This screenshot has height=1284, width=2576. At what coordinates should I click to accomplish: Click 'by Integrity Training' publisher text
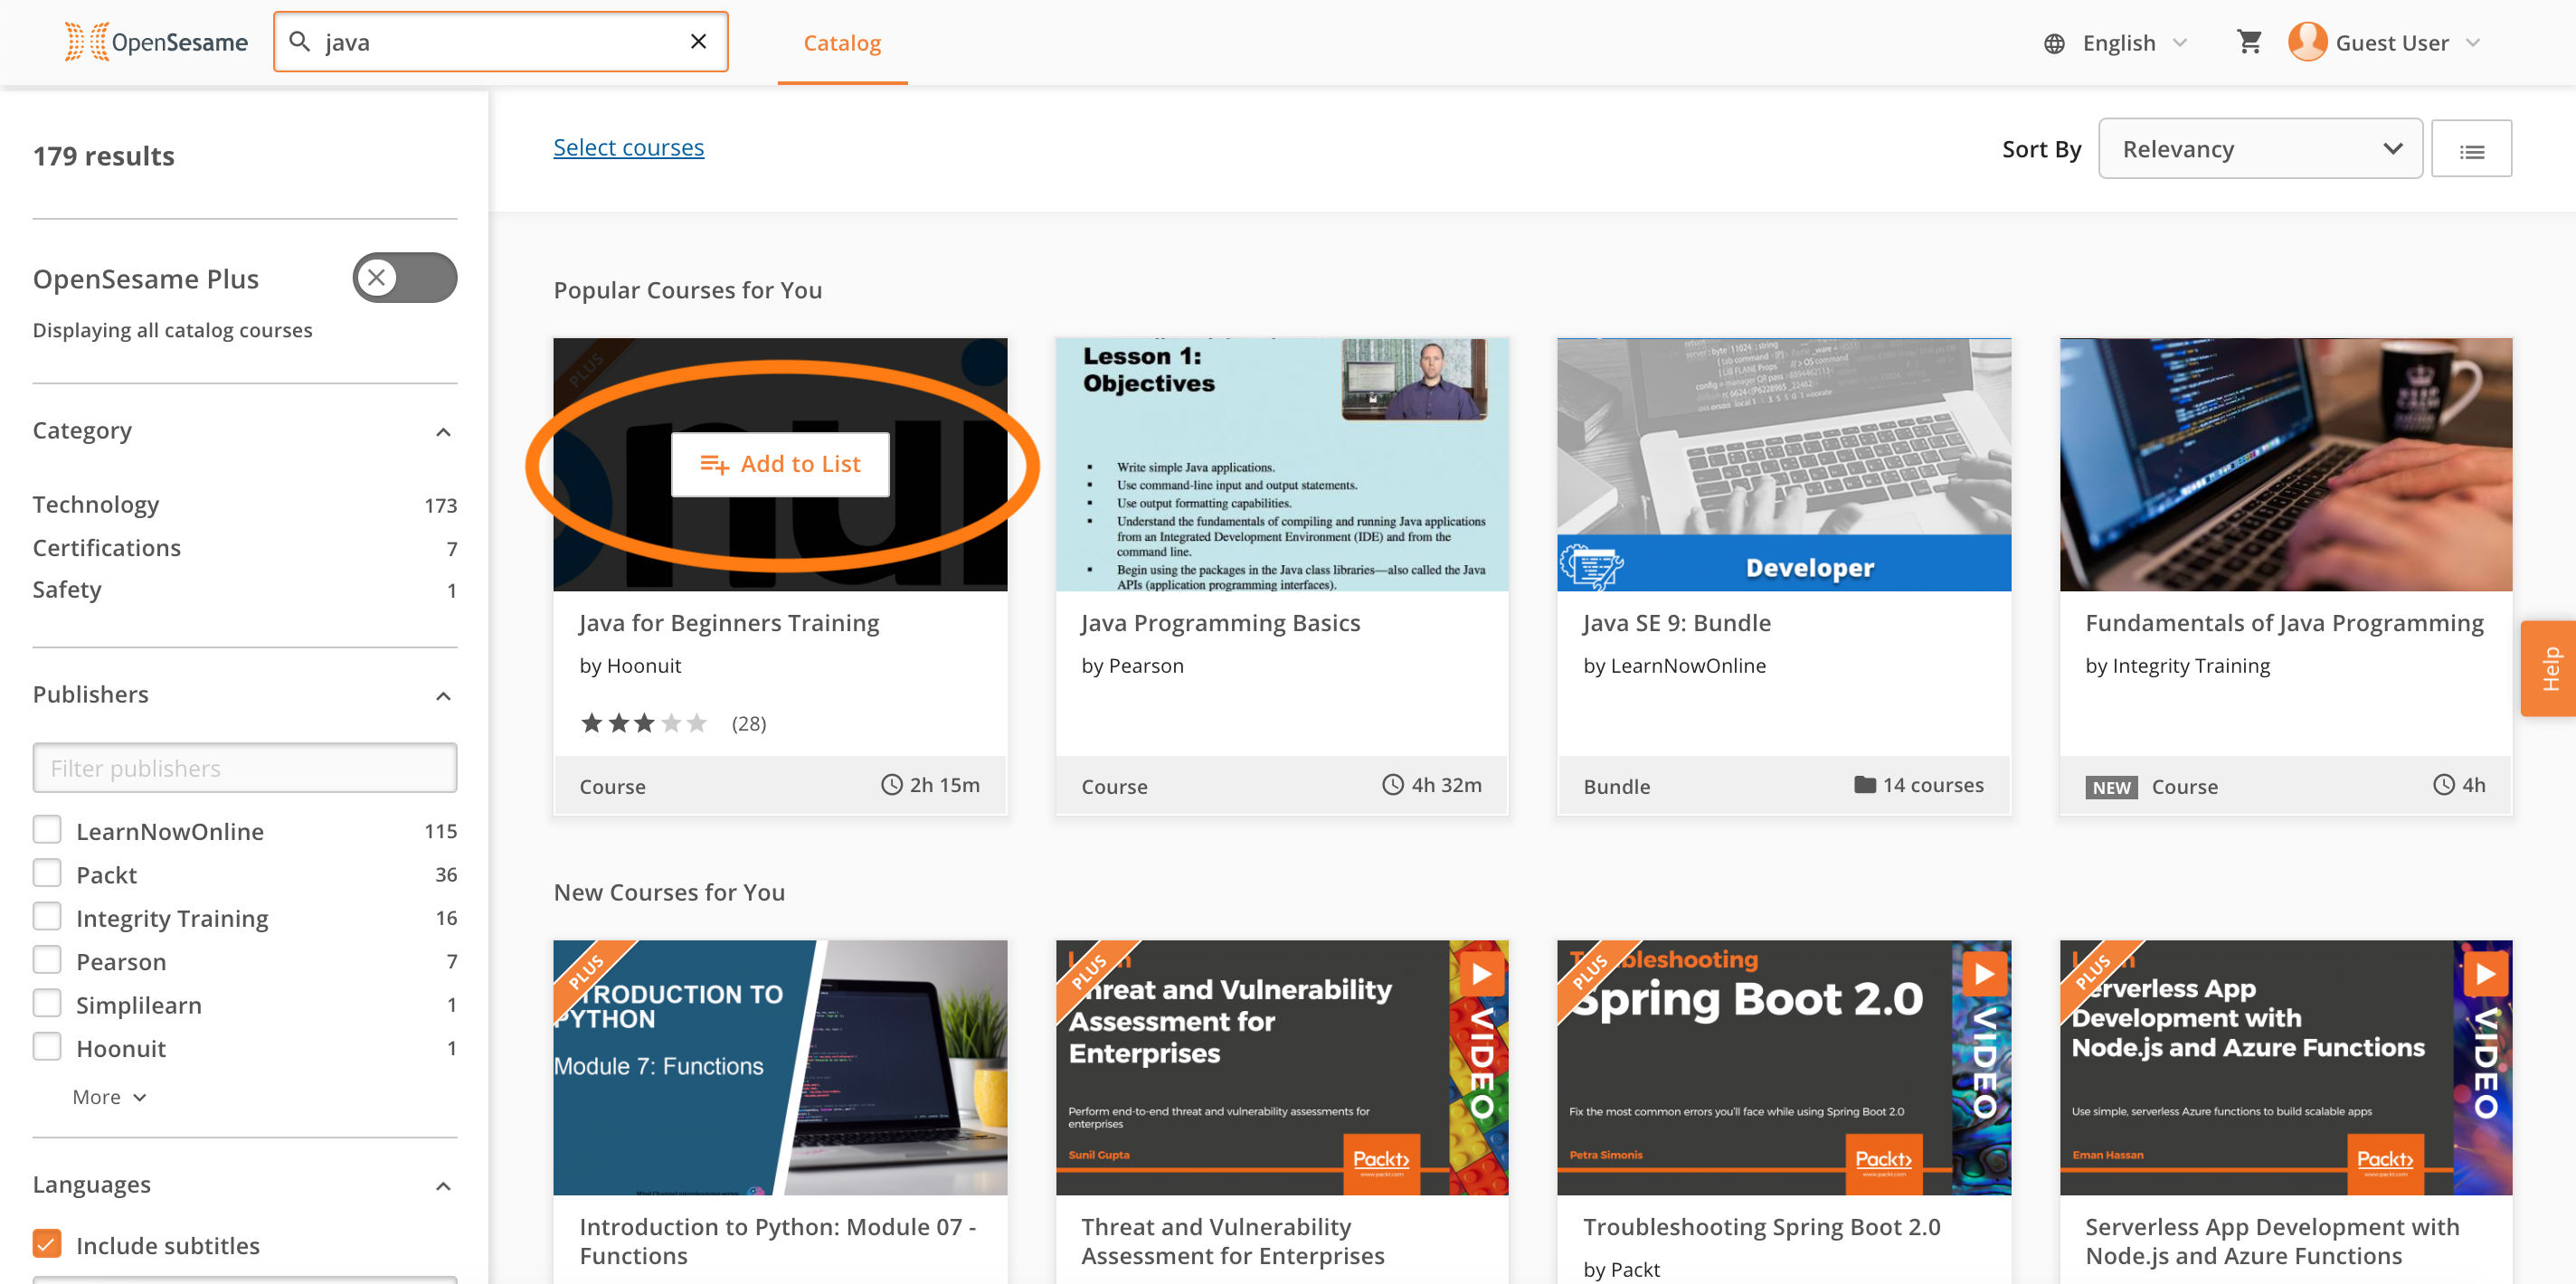pos(2178,665)
